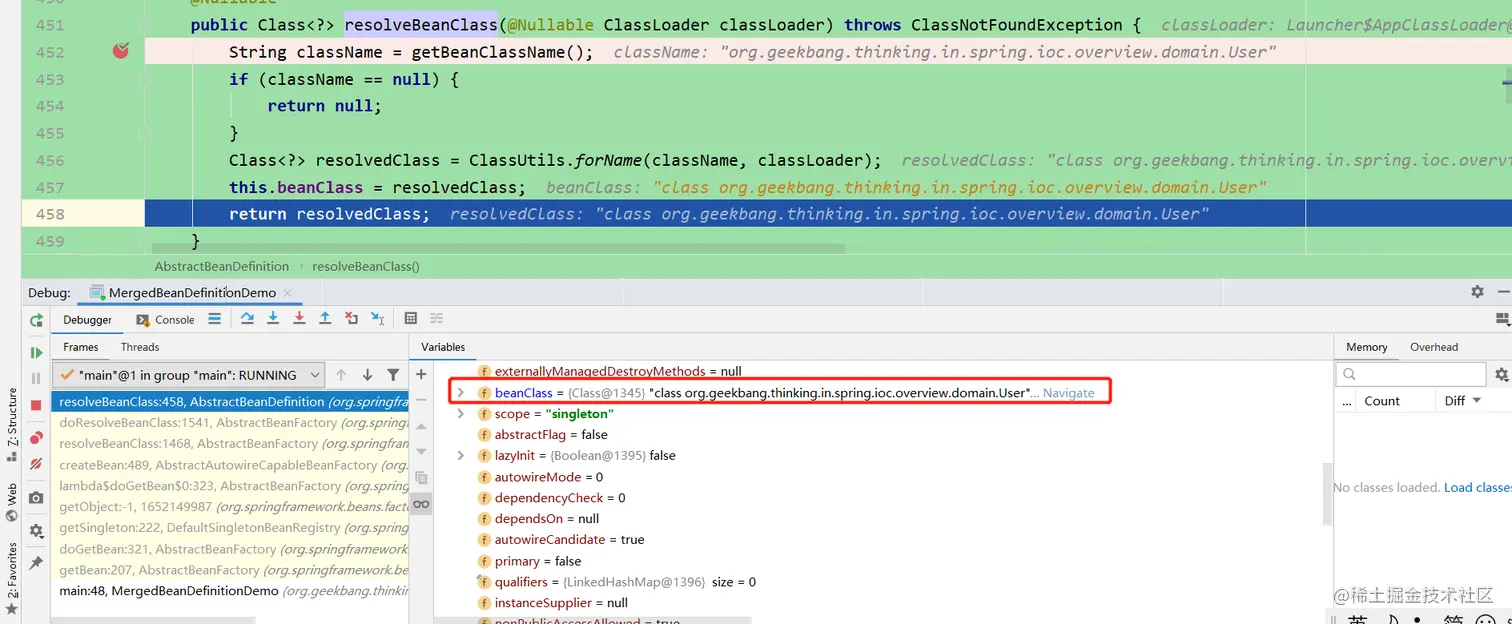The image size is (1512, 624).
Task: Expand the scope variable node
Action: coord(460,414)
